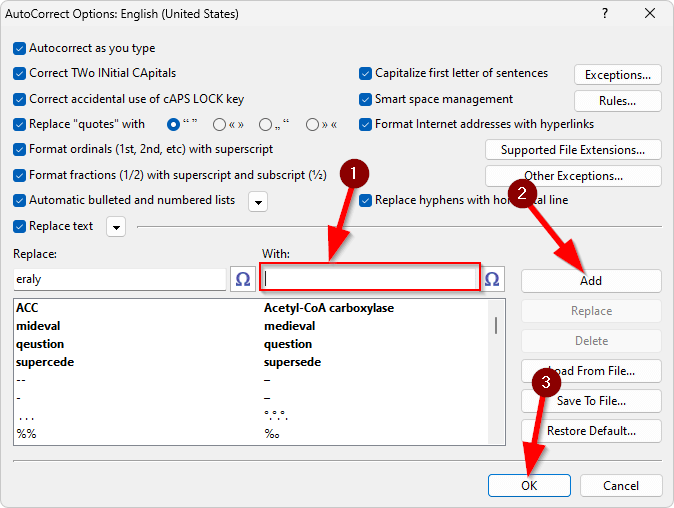The image size is (674, 508).
Task: Click Acetyl-CoA carboxylase replacement text
Action: 329,308
